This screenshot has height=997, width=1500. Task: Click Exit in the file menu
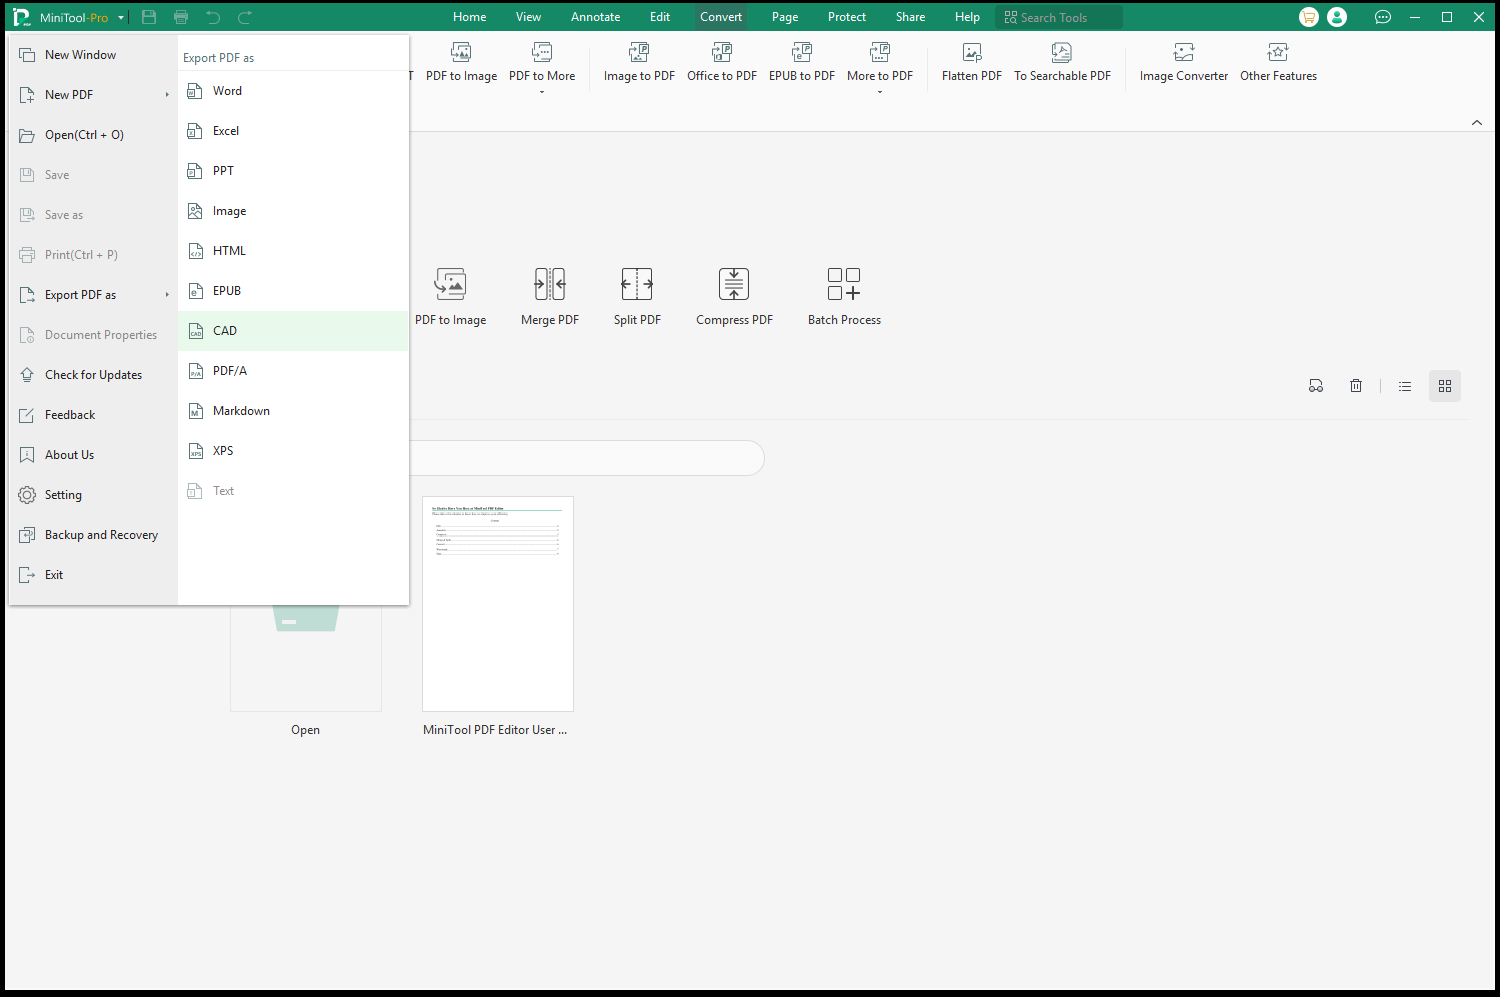coord(93,575)
